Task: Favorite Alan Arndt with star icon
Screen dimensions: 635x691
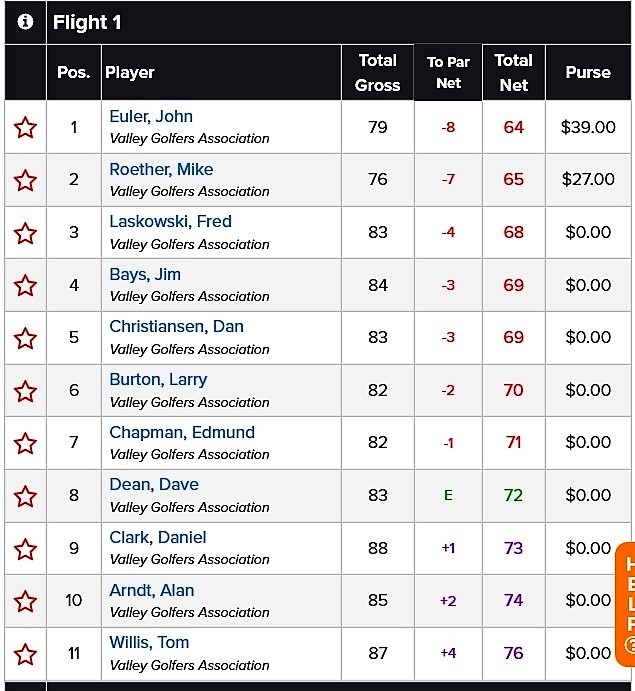Action: (x=25, y=601)
